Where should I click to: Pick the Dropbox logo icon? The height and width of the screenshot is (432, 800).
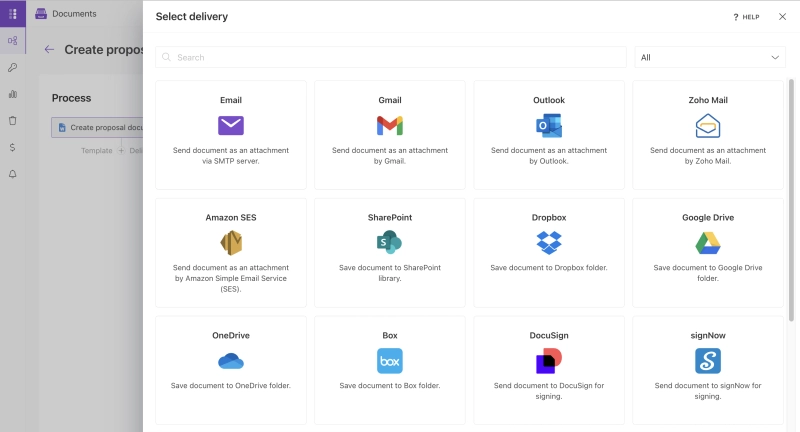pyautogui.click(x=549, y=243)
